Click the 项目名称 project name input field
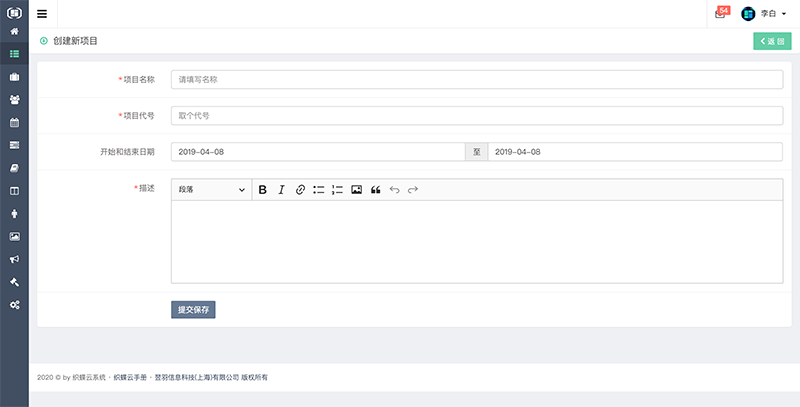Viewport: 800px width, 407px height. point(476,79)
